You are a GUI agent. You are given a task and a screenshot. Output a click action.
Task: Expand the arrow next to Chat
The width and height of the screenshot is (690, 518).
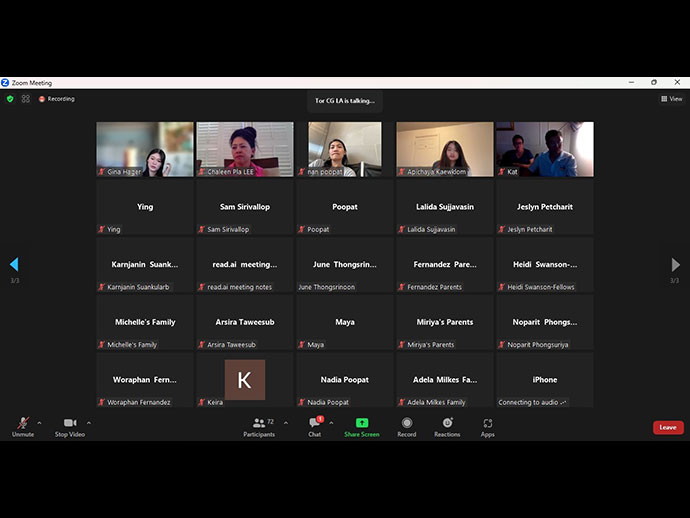tap(331, 422)
